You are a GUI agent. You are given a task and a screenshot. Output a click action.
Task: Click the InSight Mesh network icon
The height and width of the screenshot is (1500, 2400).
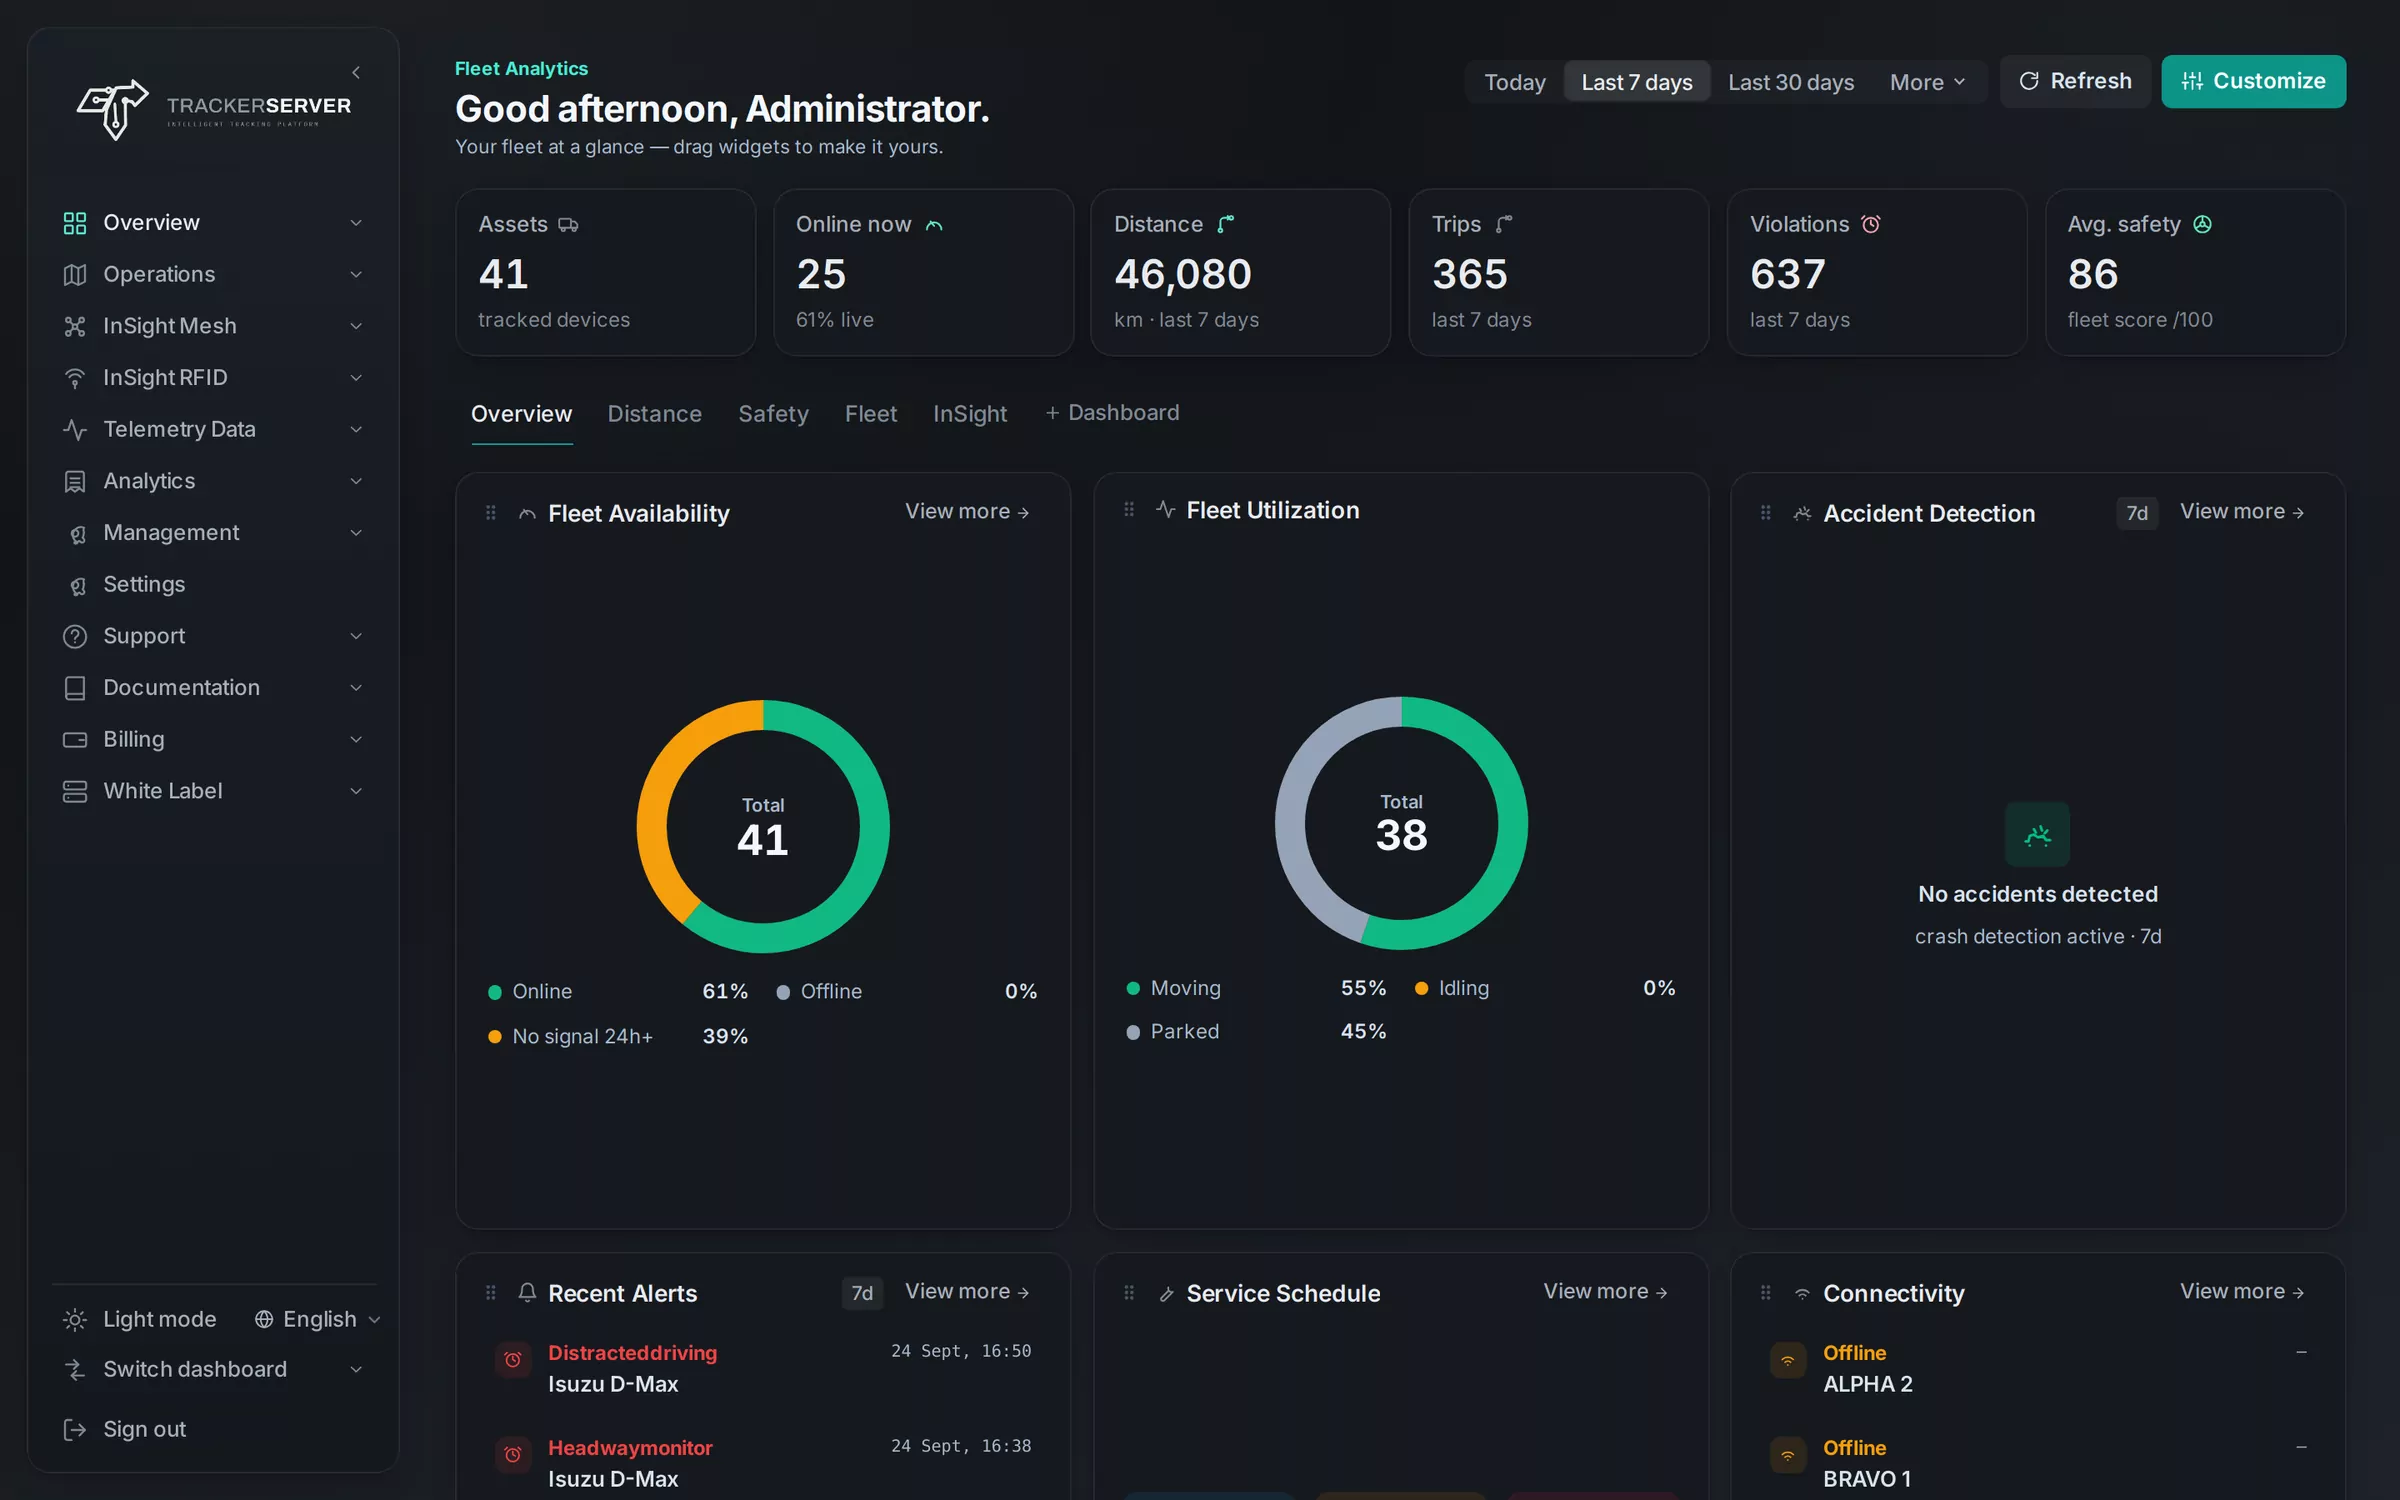point(75,326)
